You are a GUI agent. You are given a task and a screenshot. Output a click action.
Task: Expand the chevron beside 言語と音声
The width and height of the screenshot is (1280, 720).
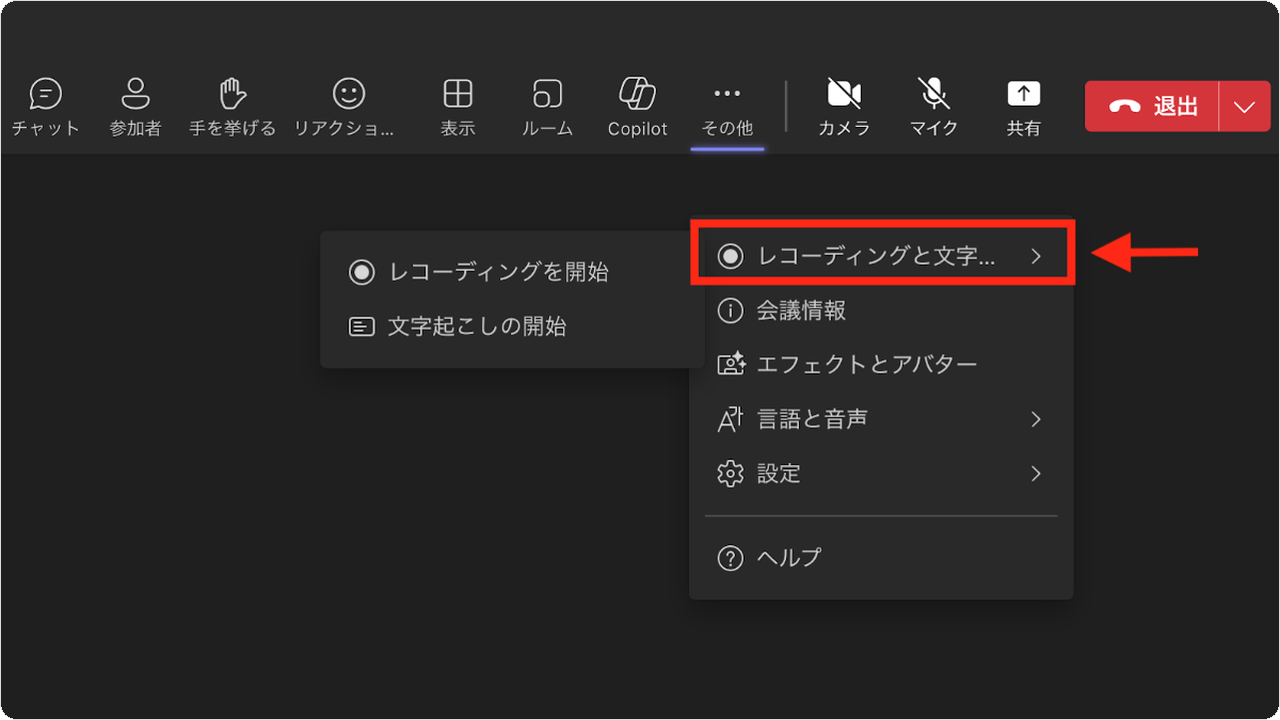point(1036,419)
